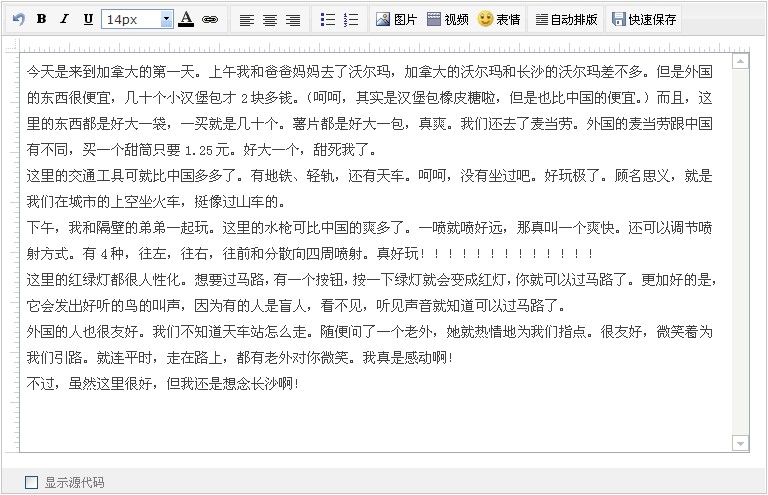Click the undo arrow icon

tap(19, 20)
